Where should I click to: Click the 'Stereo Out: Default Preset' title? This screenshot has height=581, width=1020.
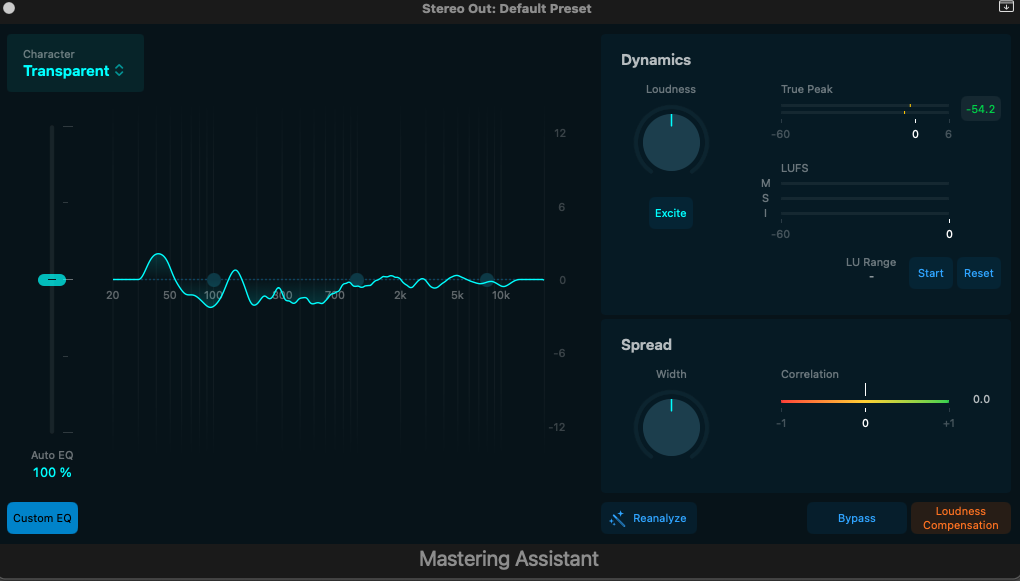coord(507,8)
